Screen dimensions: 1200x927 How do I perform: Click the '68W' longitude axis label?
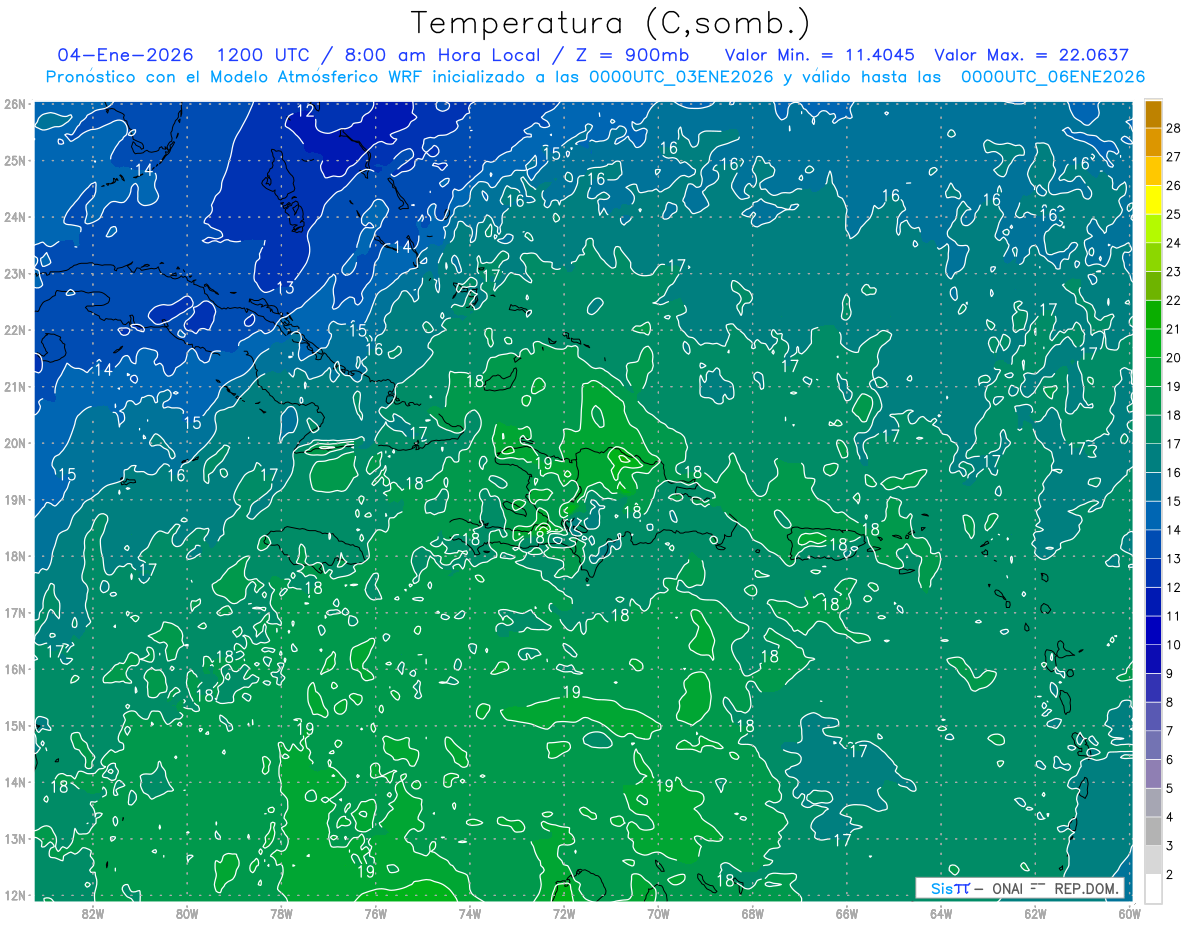click(752, 913)
